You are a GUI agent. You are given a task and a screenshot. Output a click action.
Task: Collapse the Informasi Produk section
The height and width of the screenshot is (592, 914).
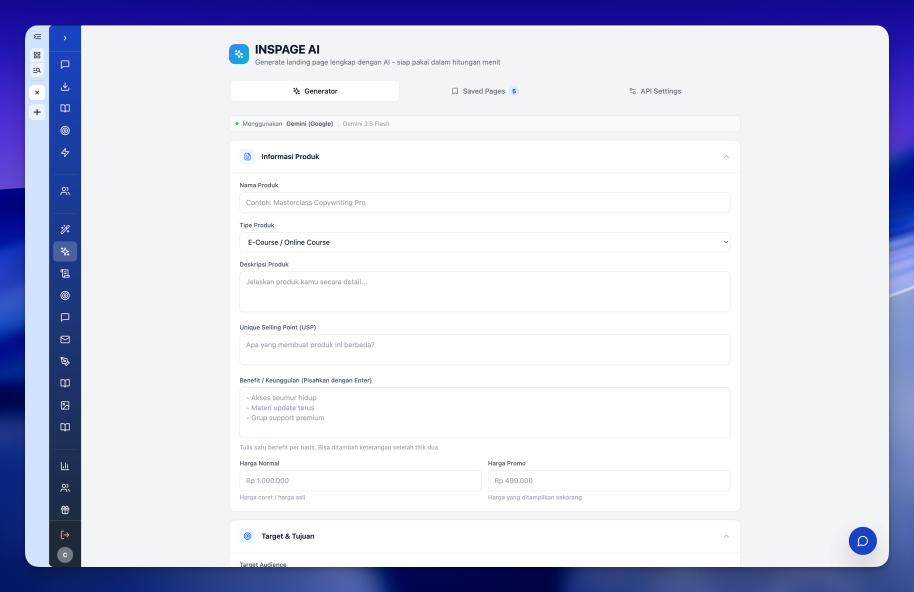pos(726,157)
